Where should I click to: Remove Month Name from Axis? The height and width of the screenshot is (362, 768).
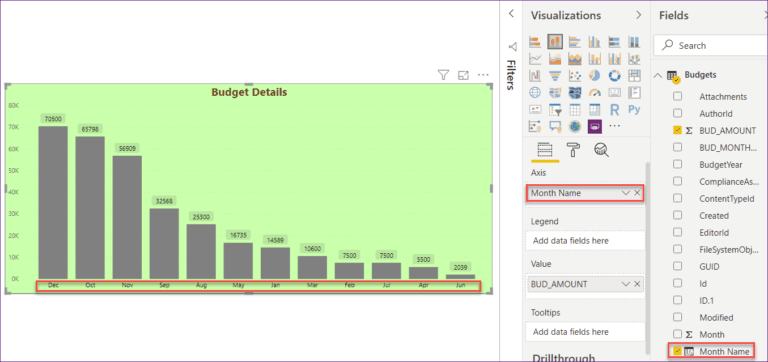click(637, 193)
